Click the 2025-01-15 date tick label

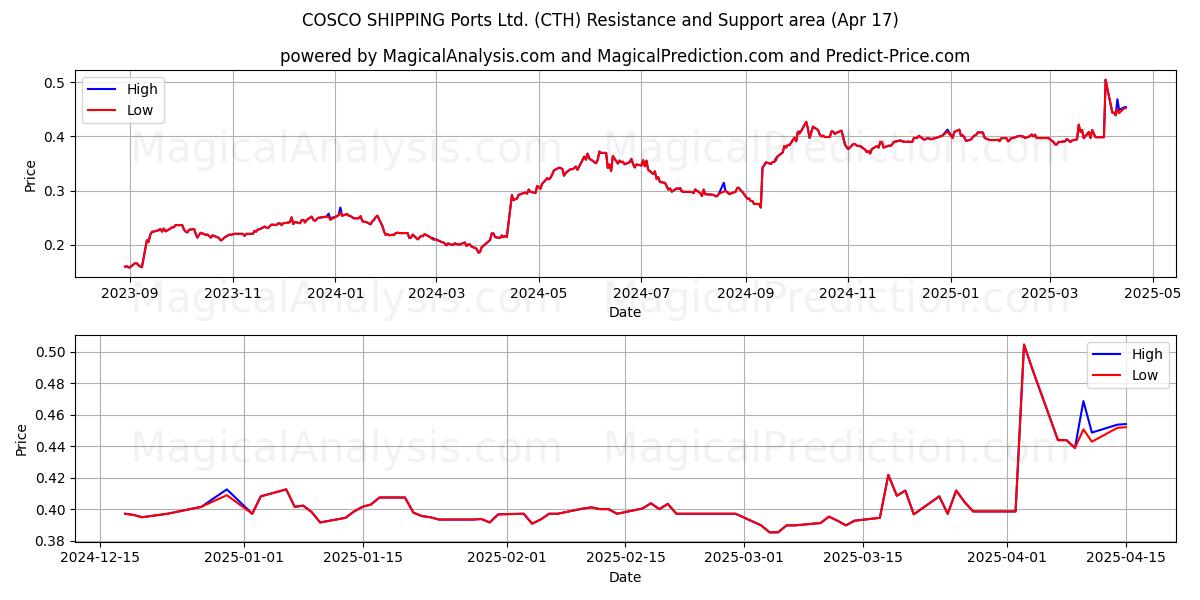pos(365,558)
